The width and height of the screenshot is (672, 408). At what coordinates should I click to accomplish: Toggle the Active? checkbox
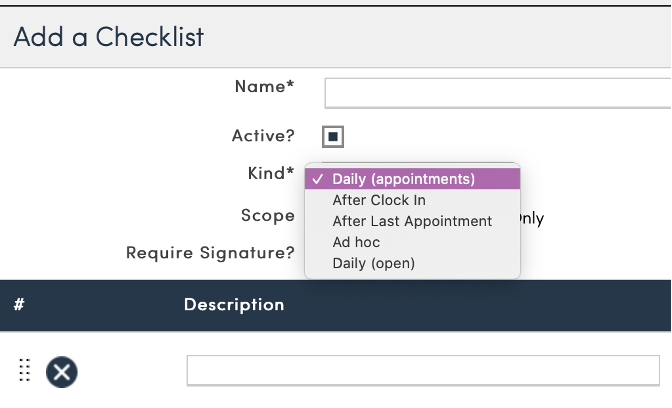(333, 135)
